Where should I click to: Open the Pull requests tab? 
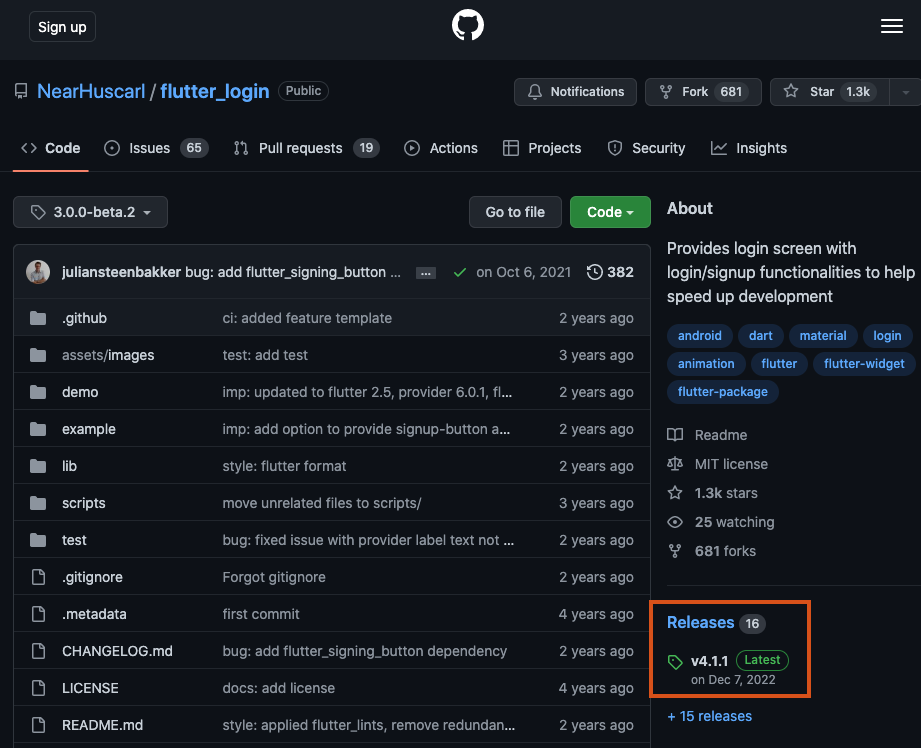pos(306,148)
